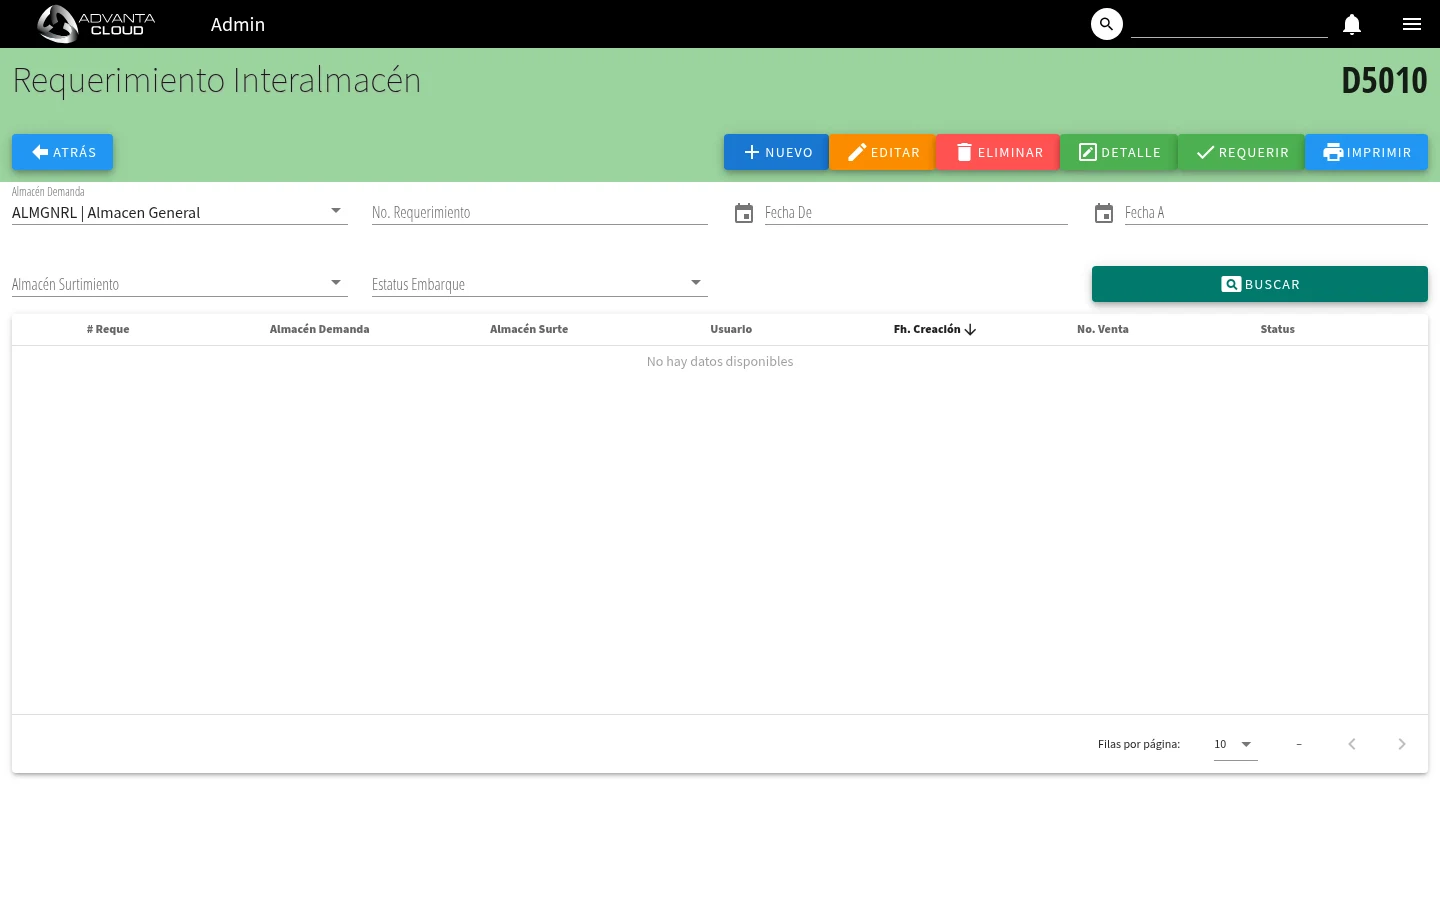Sort by Fh. Creación column header

pos(934,329)
